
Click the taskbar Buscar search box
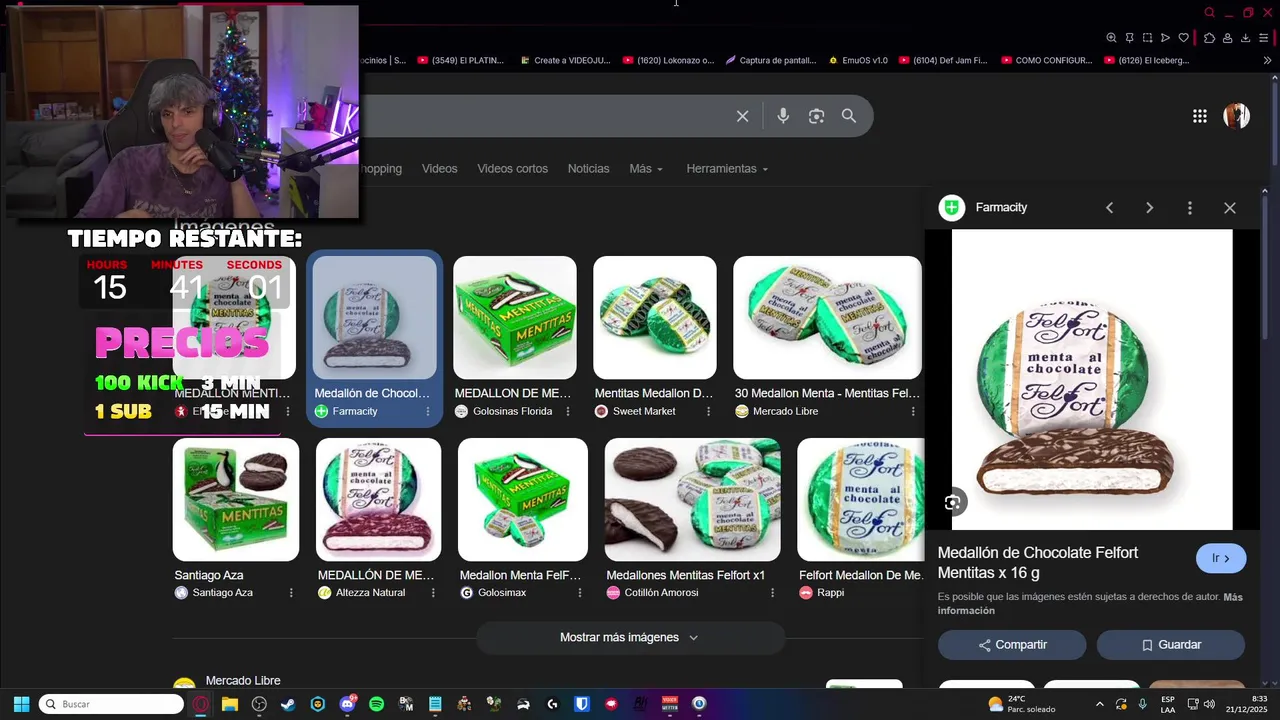(x=111, y=704)
